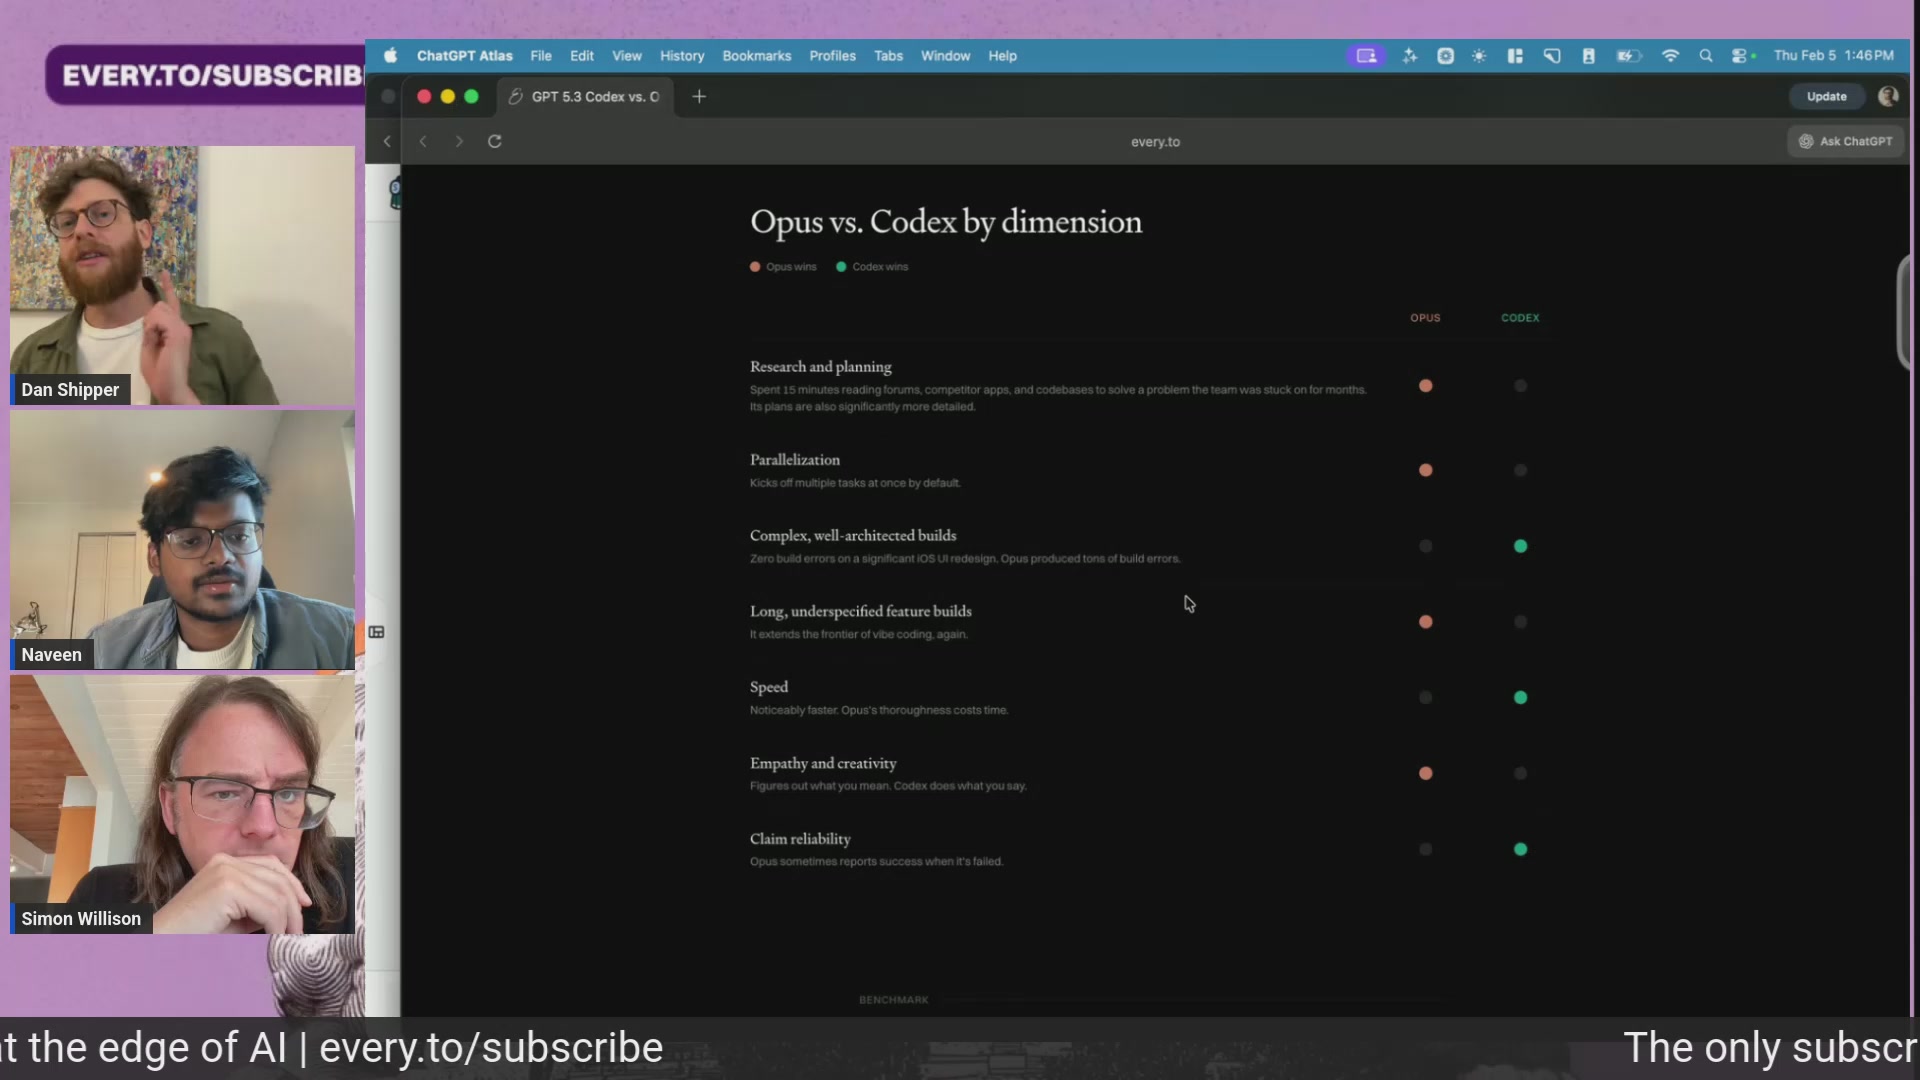This screenshot has width=1920, height=1080.
Task: Click the Update button
Action: tap(1826, 96)
